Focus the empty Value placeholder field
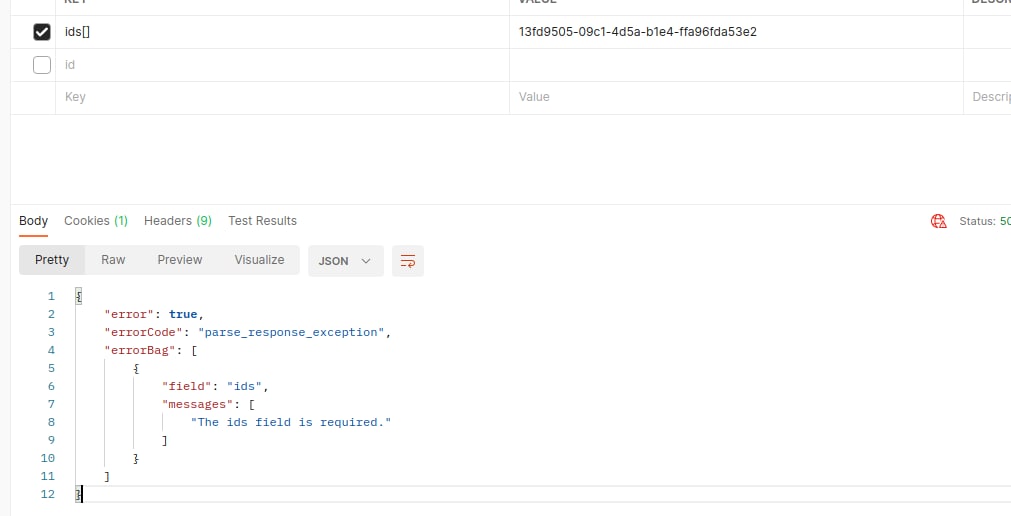The image size is (1011, 516). tap(735, 97)
